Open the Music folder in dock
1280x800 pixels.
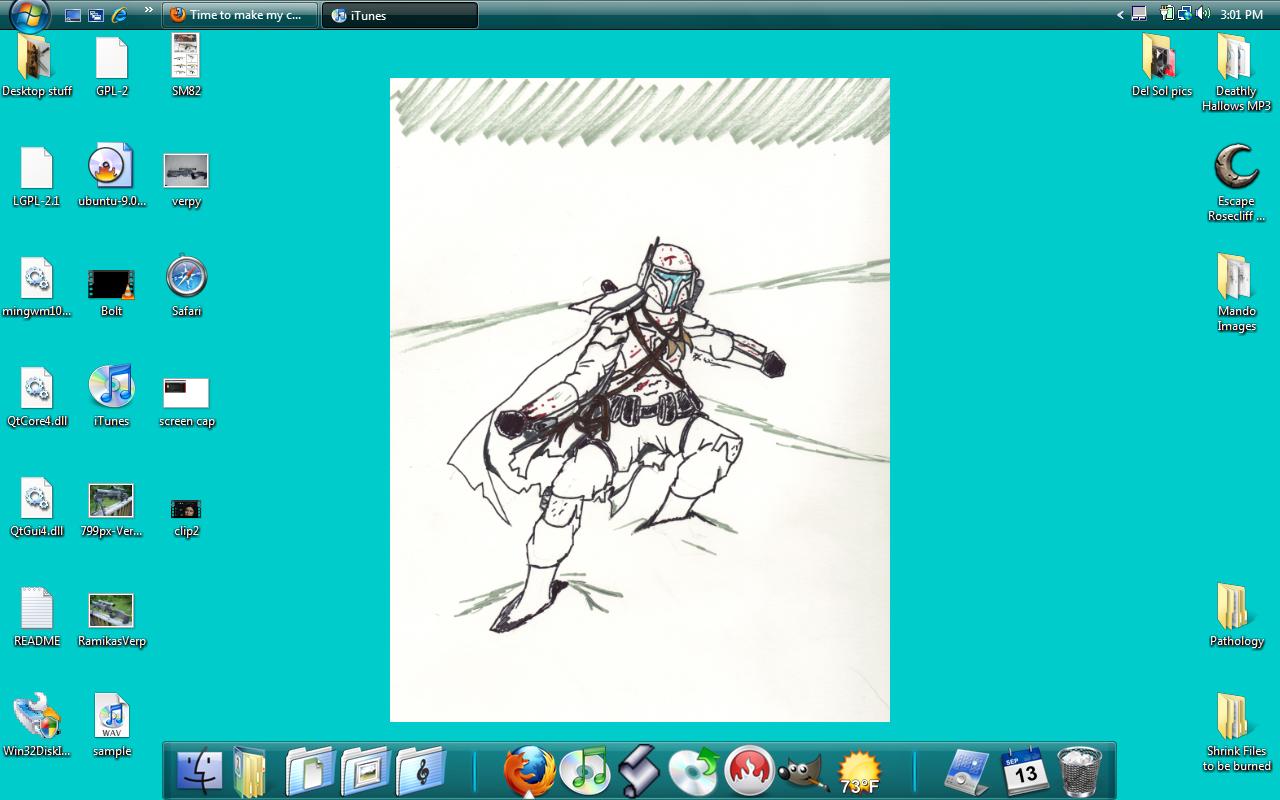pos(419,771)
